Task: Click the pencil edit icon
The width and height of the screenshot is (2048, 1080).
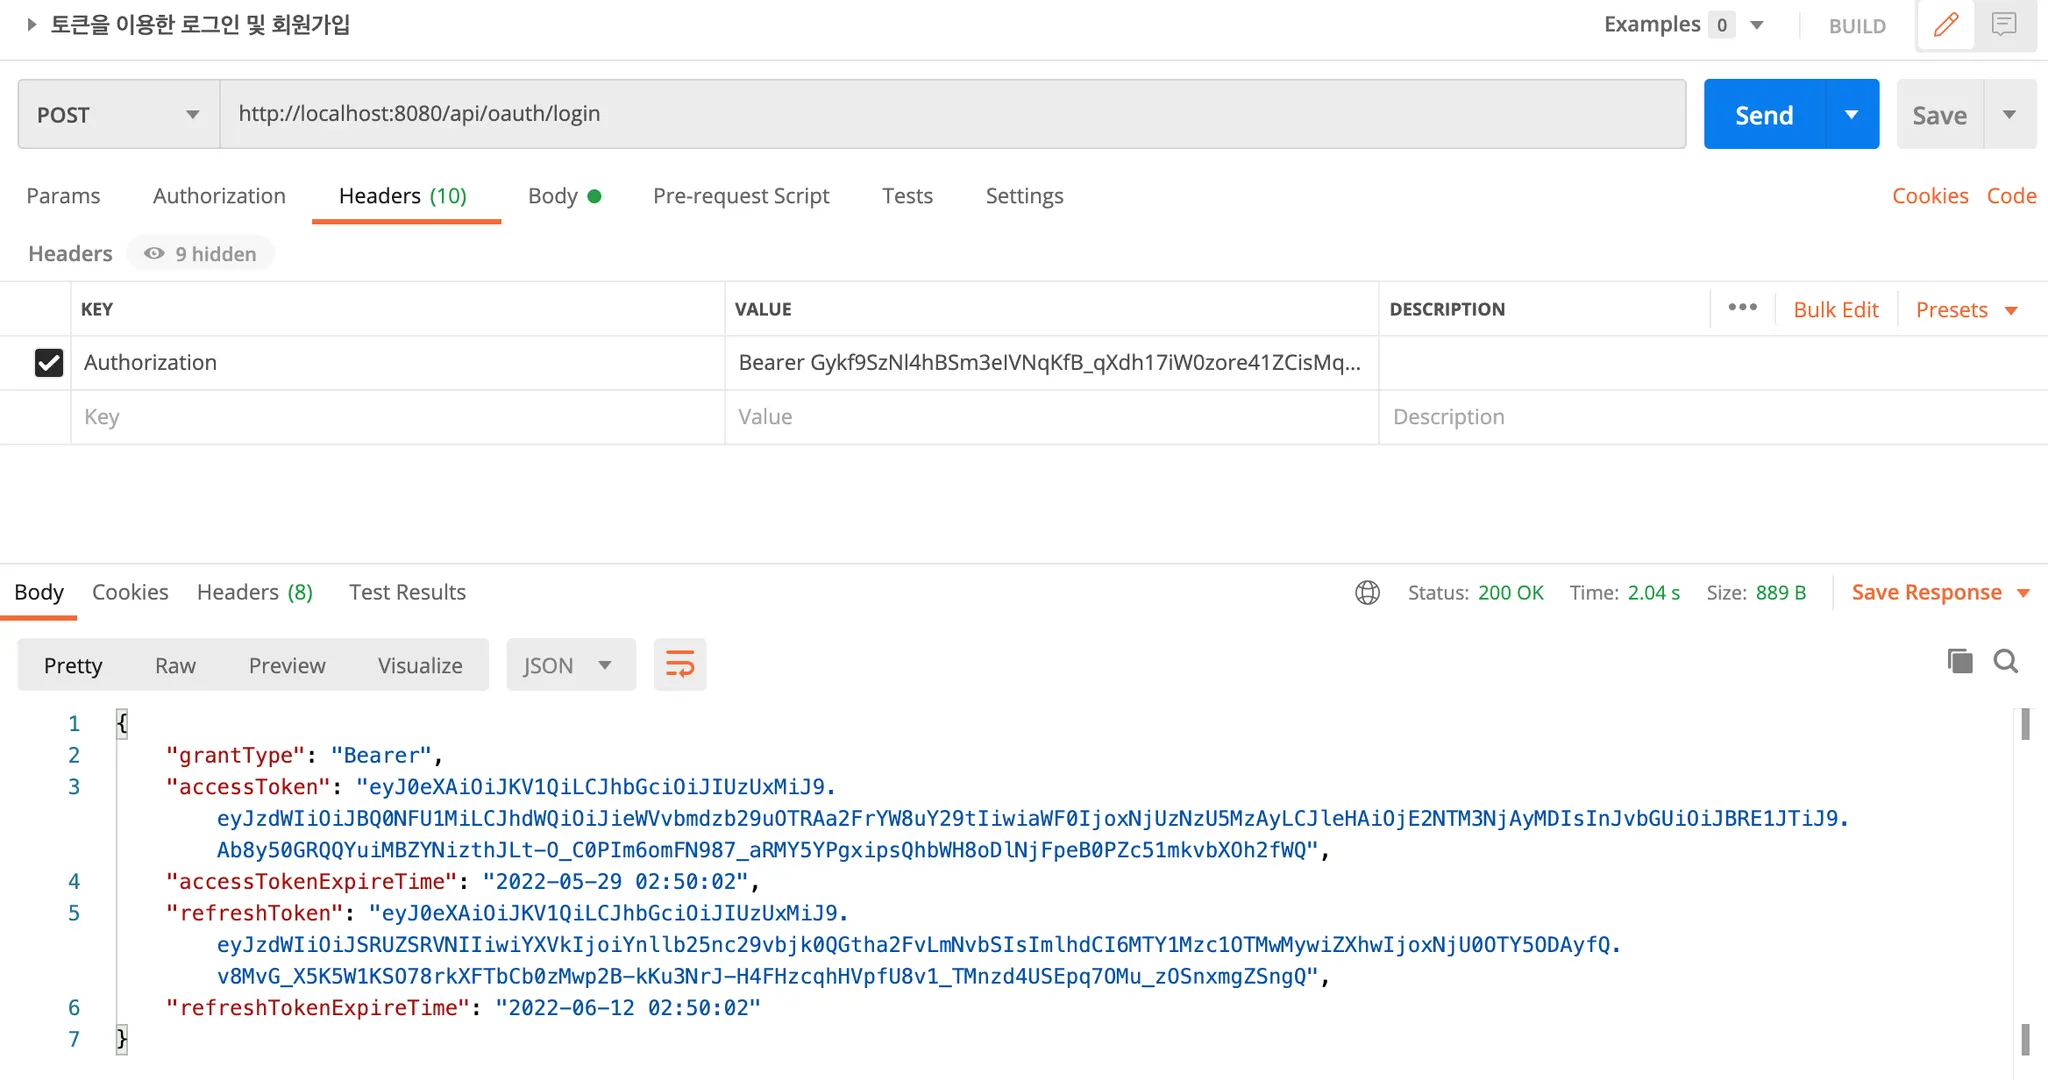Action: tap(1945, 25)
